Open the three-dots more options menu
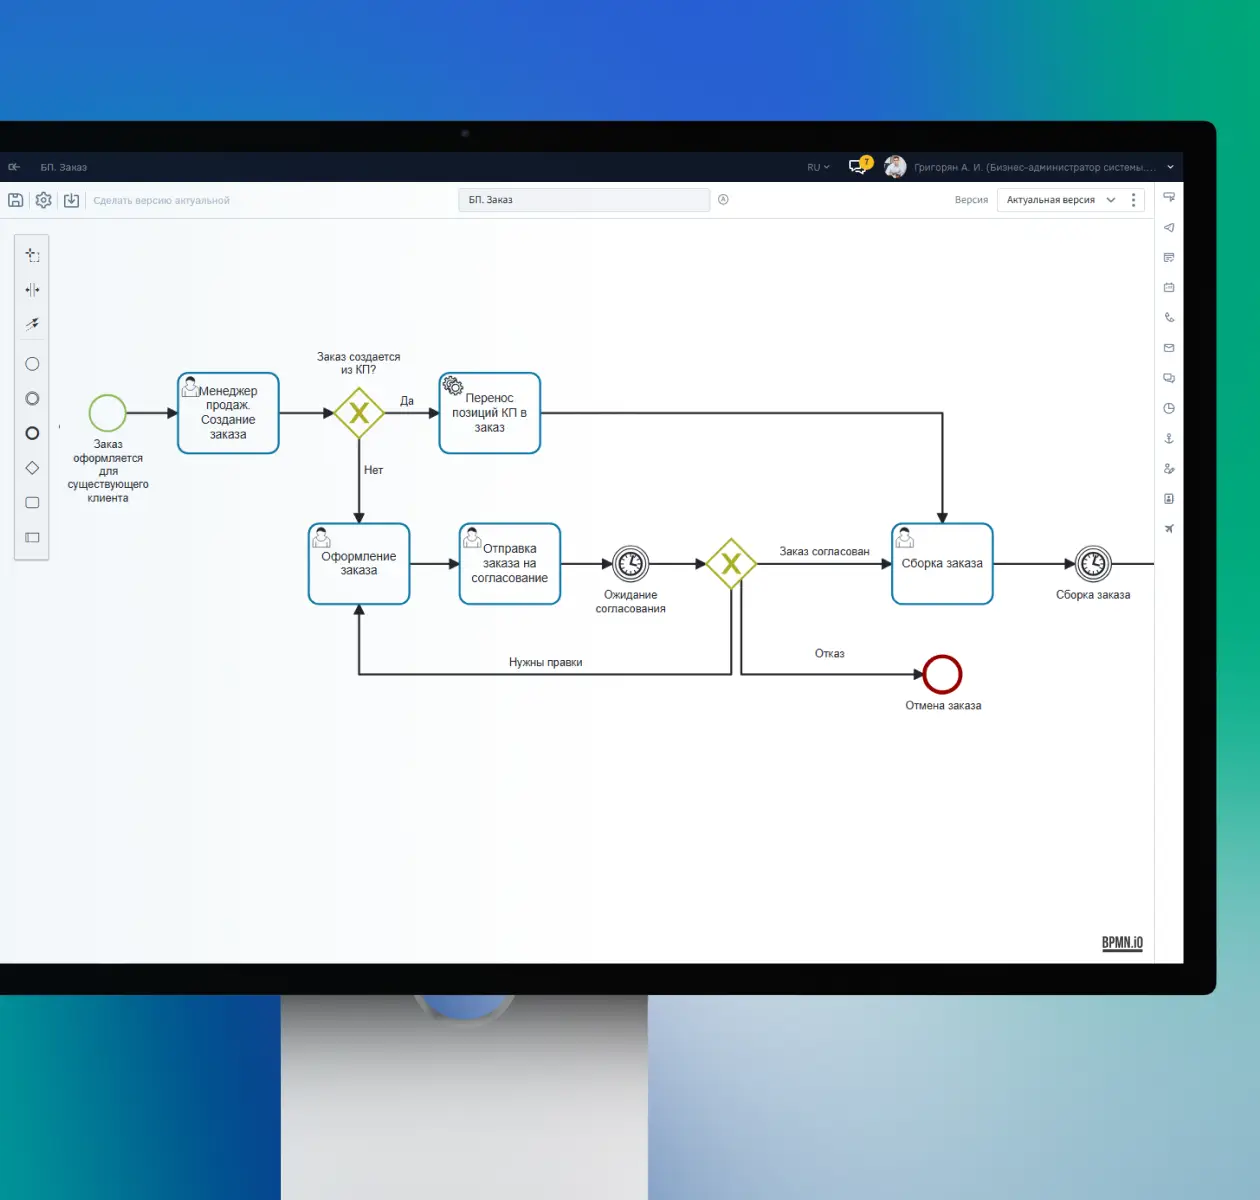This screenshot has width=1260, height=1200. point(1133,200)
